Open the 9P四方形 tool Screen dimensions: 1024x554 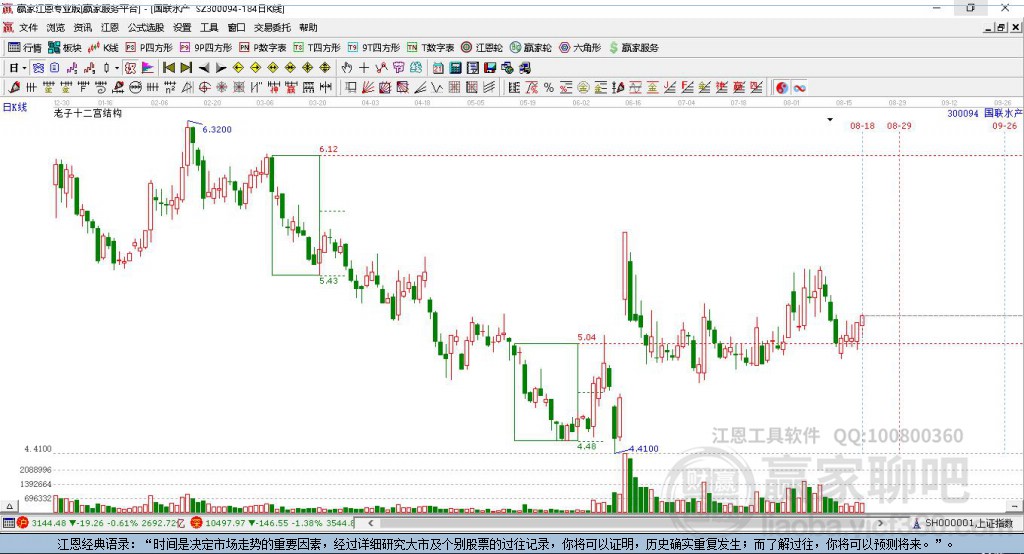pos(206,48)
